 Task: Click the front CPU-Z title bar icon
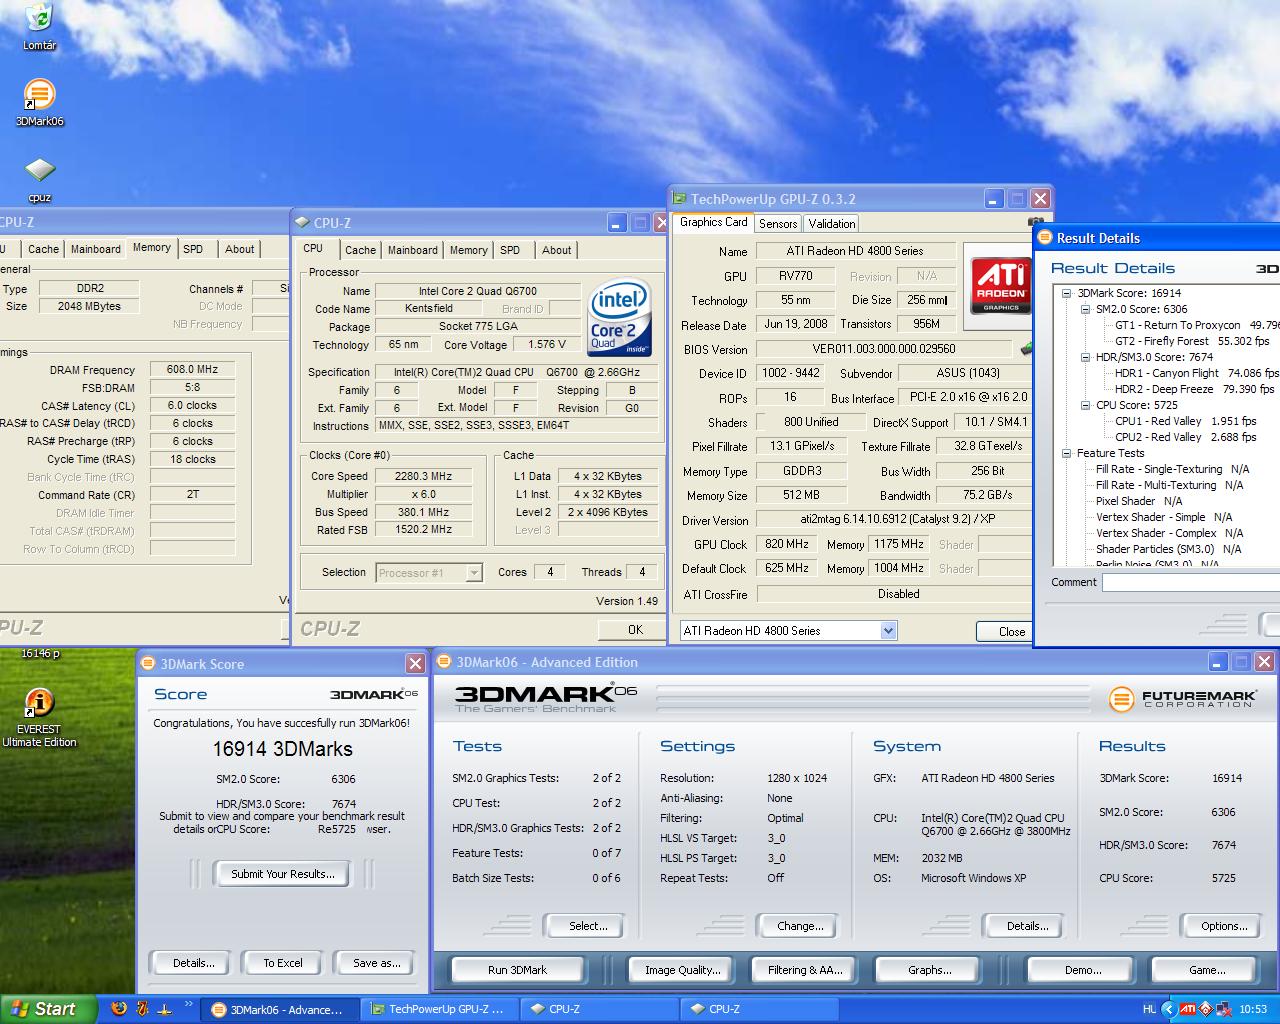click(303, 222)
